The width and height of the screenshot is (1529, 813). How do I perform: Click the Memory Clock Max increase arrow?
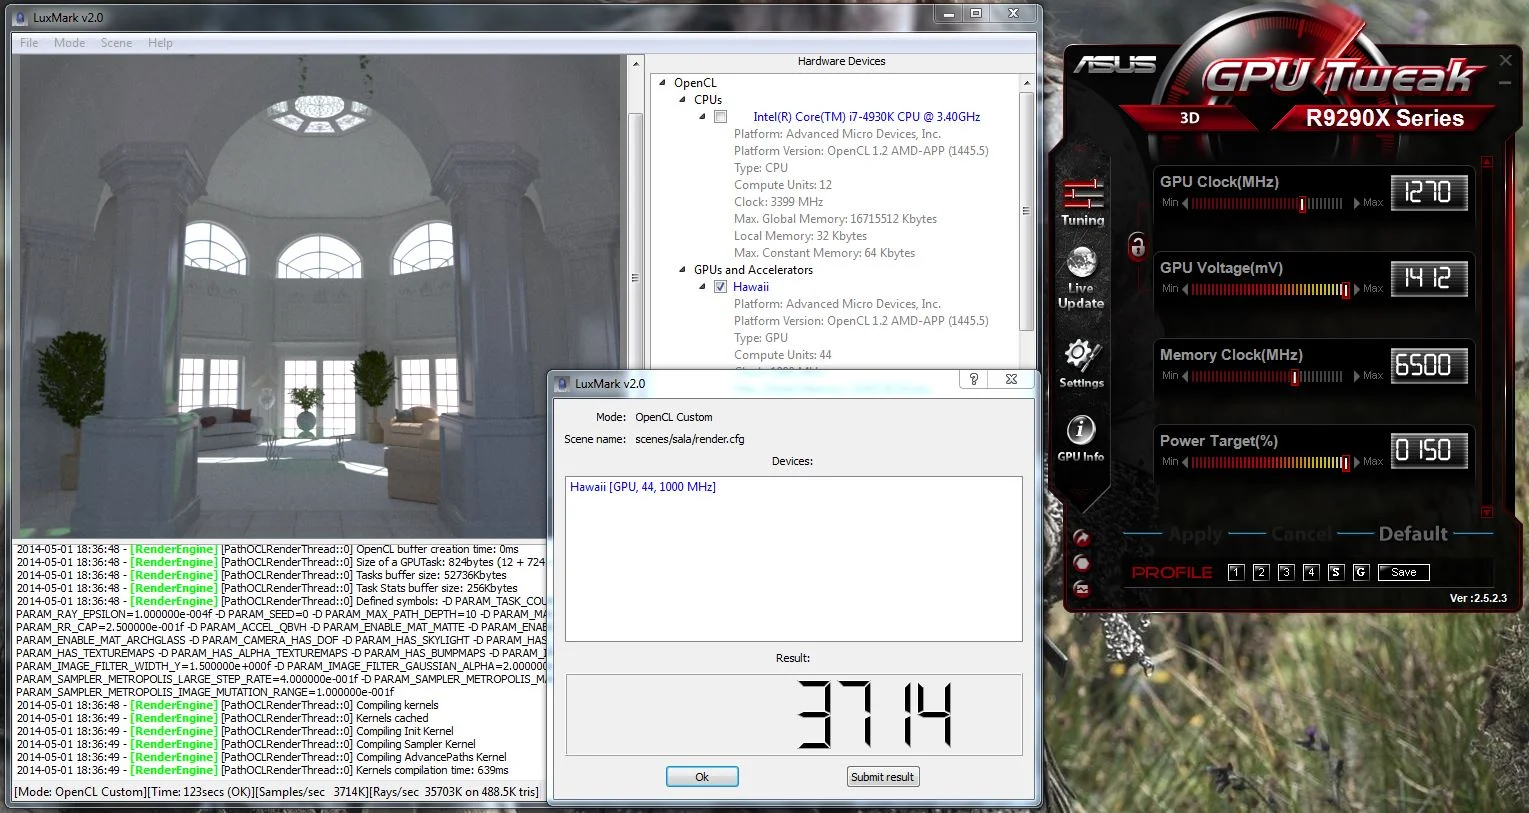(x=1357, y=376)
